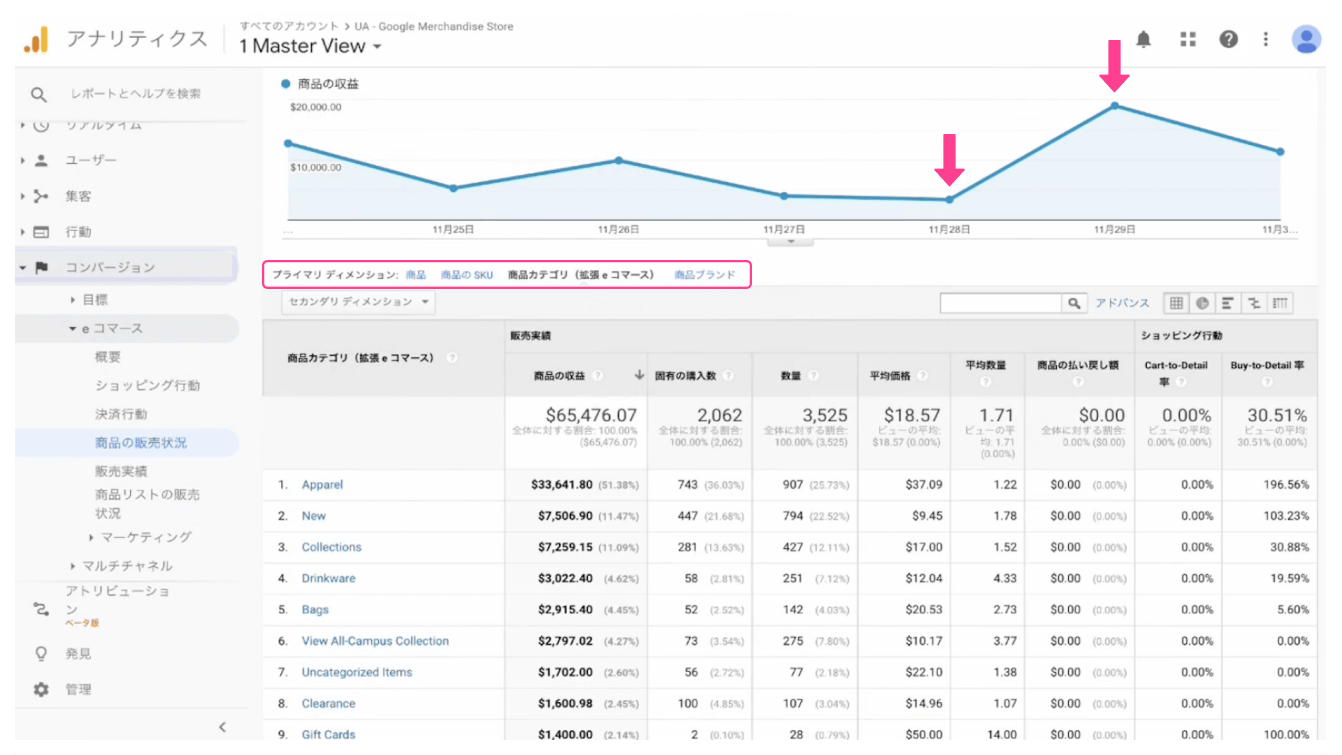Switch to pie chart view icon
This screenshot has width=1342, height=755.
click(x=1202, y=303)
